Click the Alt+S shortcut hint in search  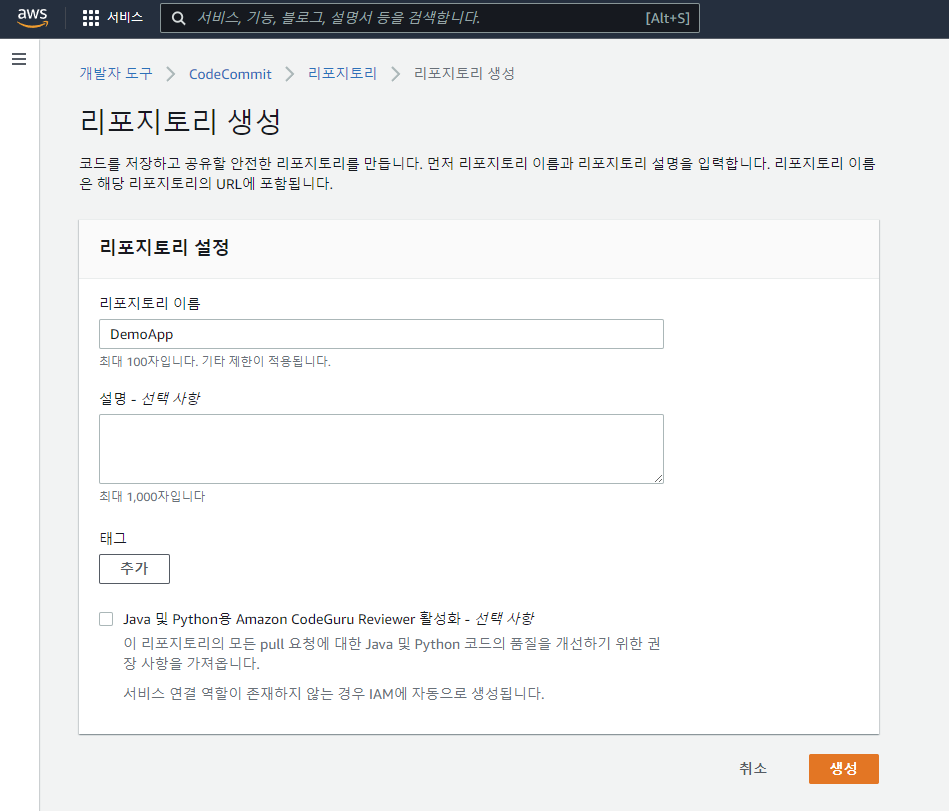click(x=667, y=18)
